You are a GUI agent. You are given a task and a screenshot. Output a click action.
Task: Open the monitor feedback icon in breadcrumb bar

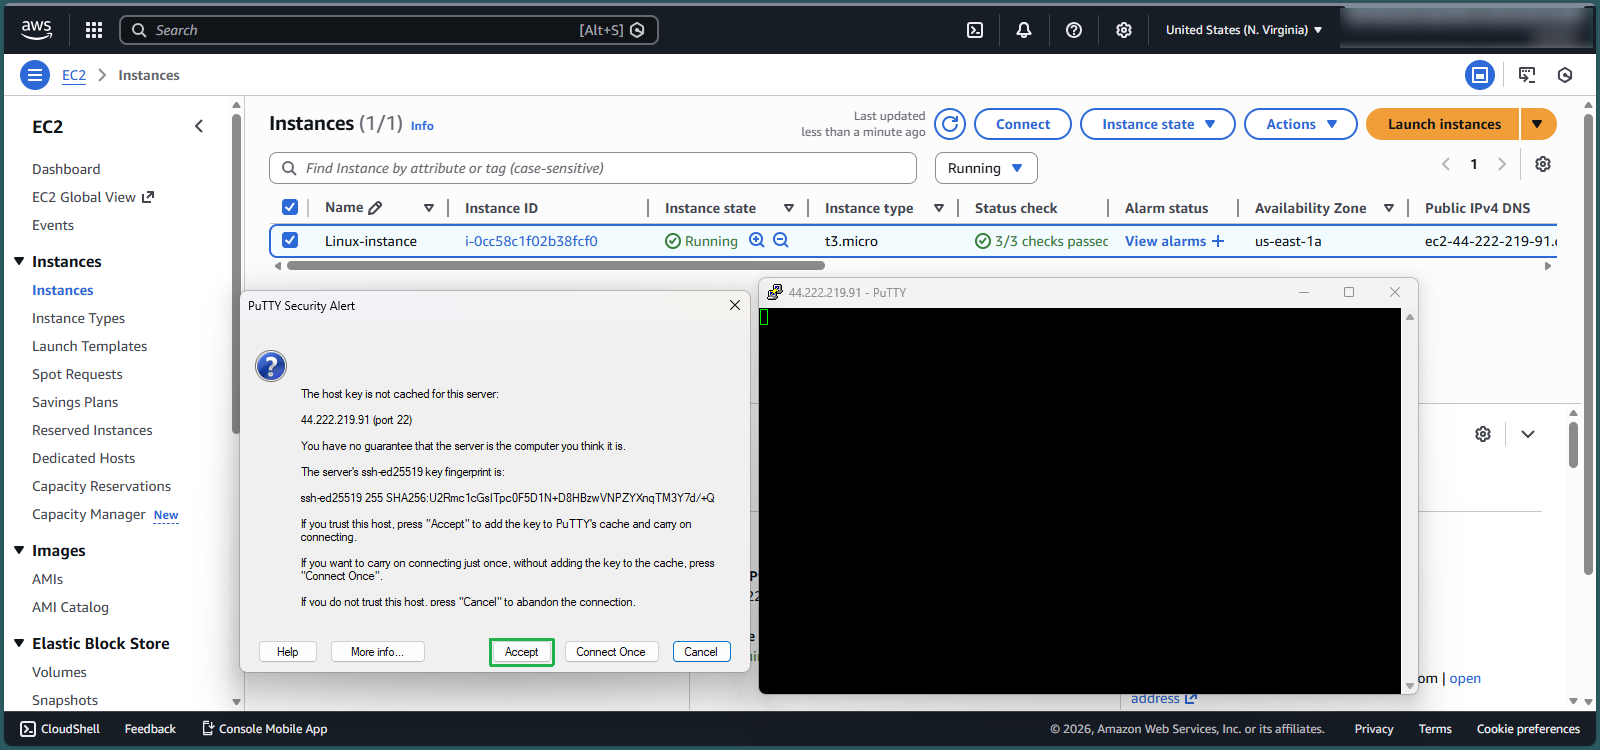pos(1527,75)
